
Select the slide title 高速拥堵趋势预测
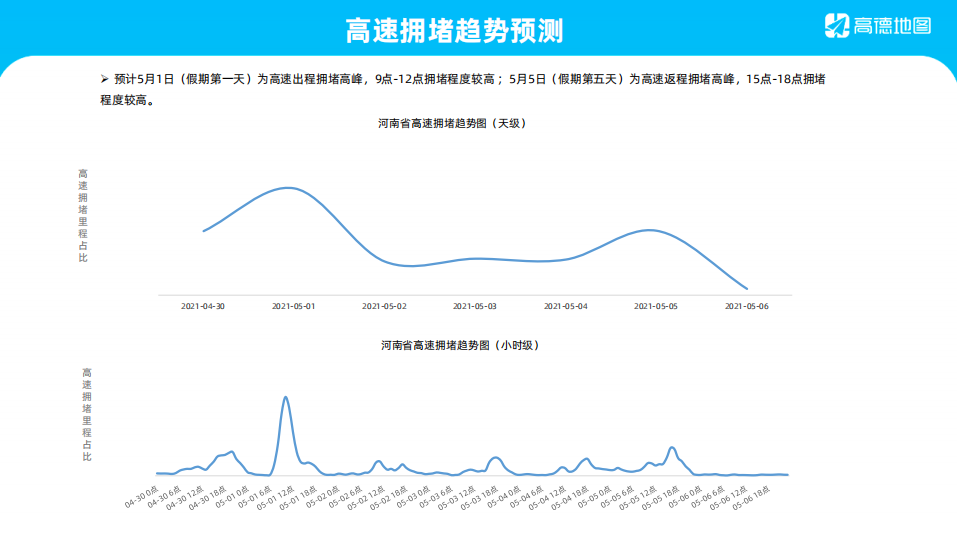tap(453, 30)
